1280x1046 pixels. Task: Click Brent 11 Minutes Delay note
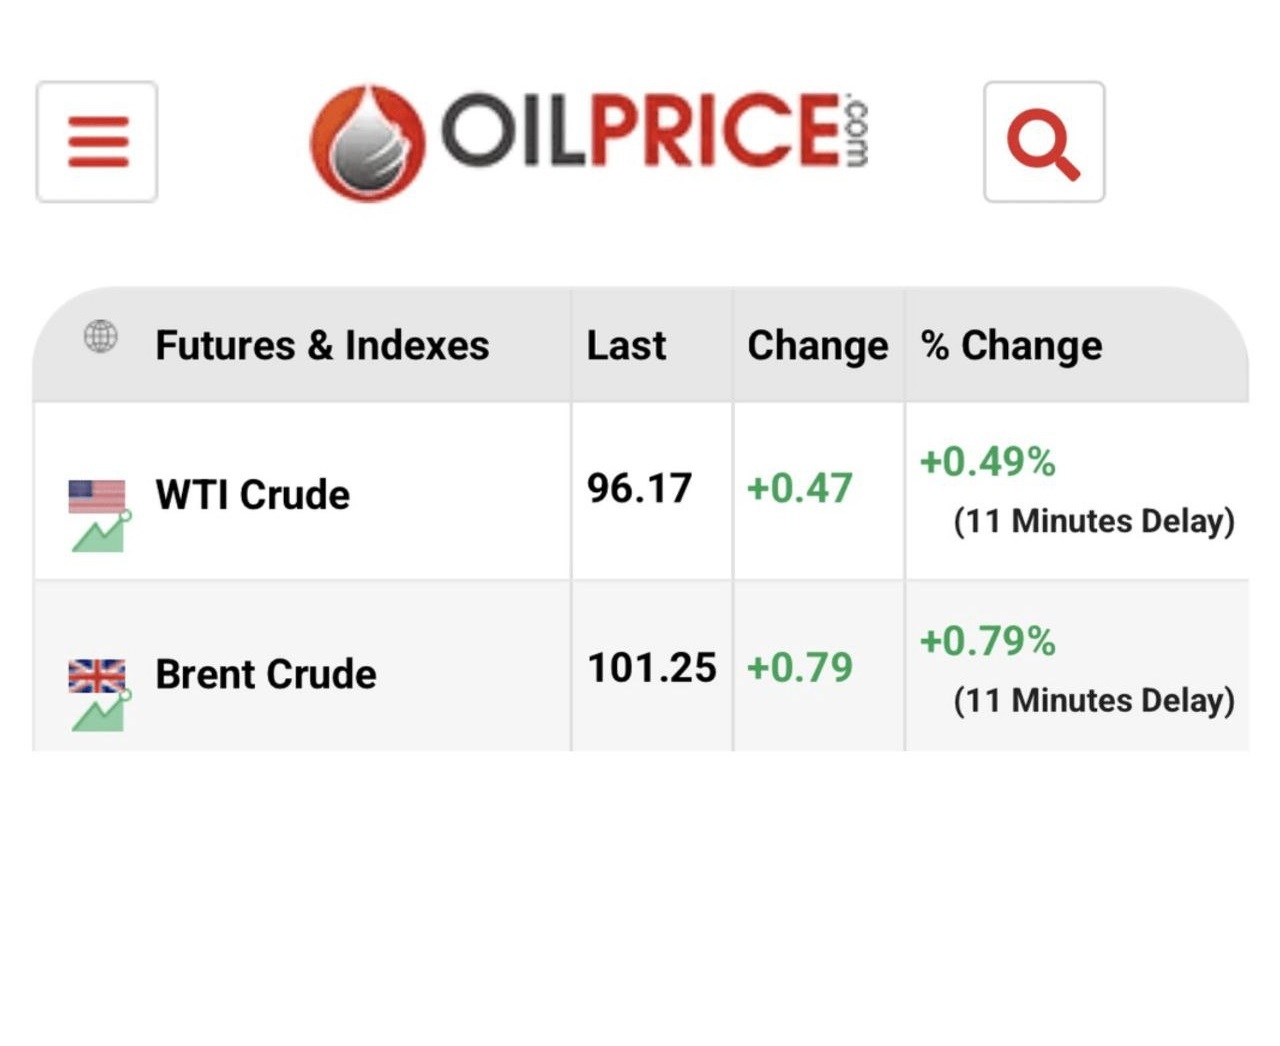click(x=1094, y=700)
